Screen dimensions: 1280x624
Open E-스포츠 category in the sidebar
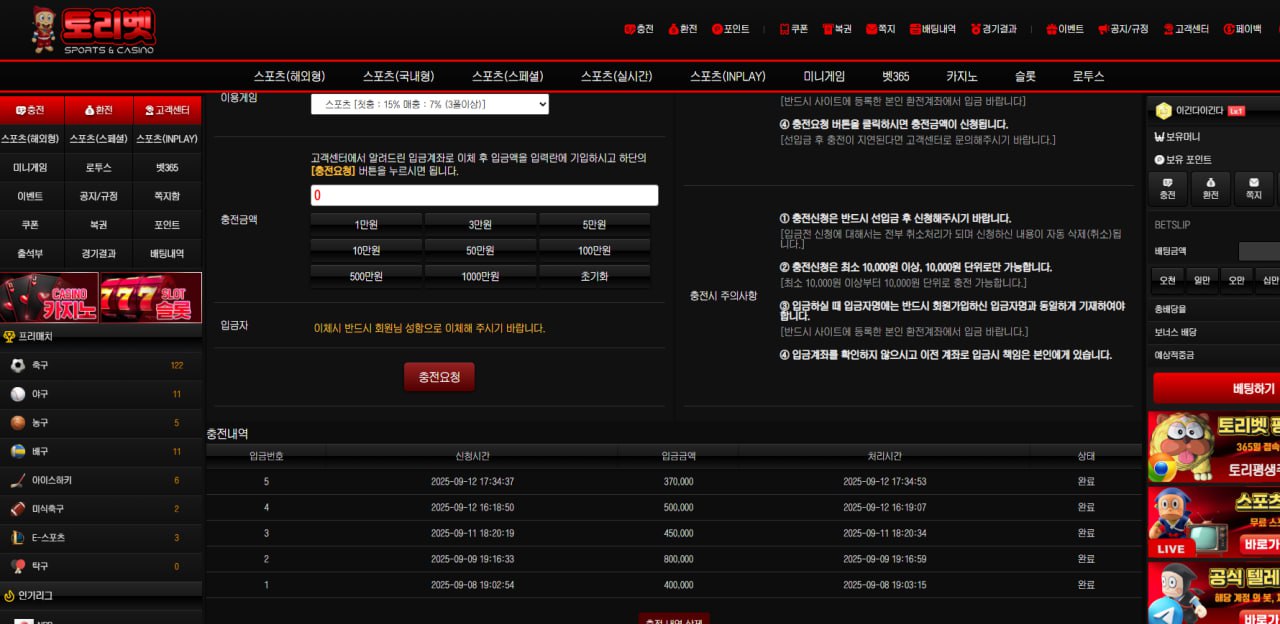pyautogui.click(x=18, y=538)
